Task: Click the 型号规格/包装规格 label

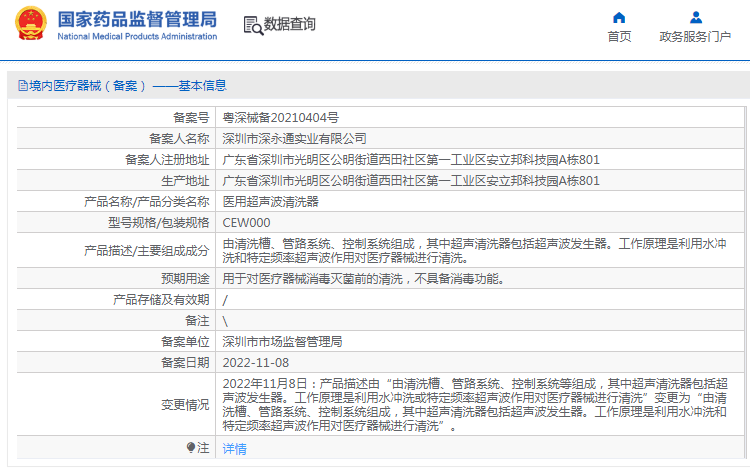Action: pos(159,223)
